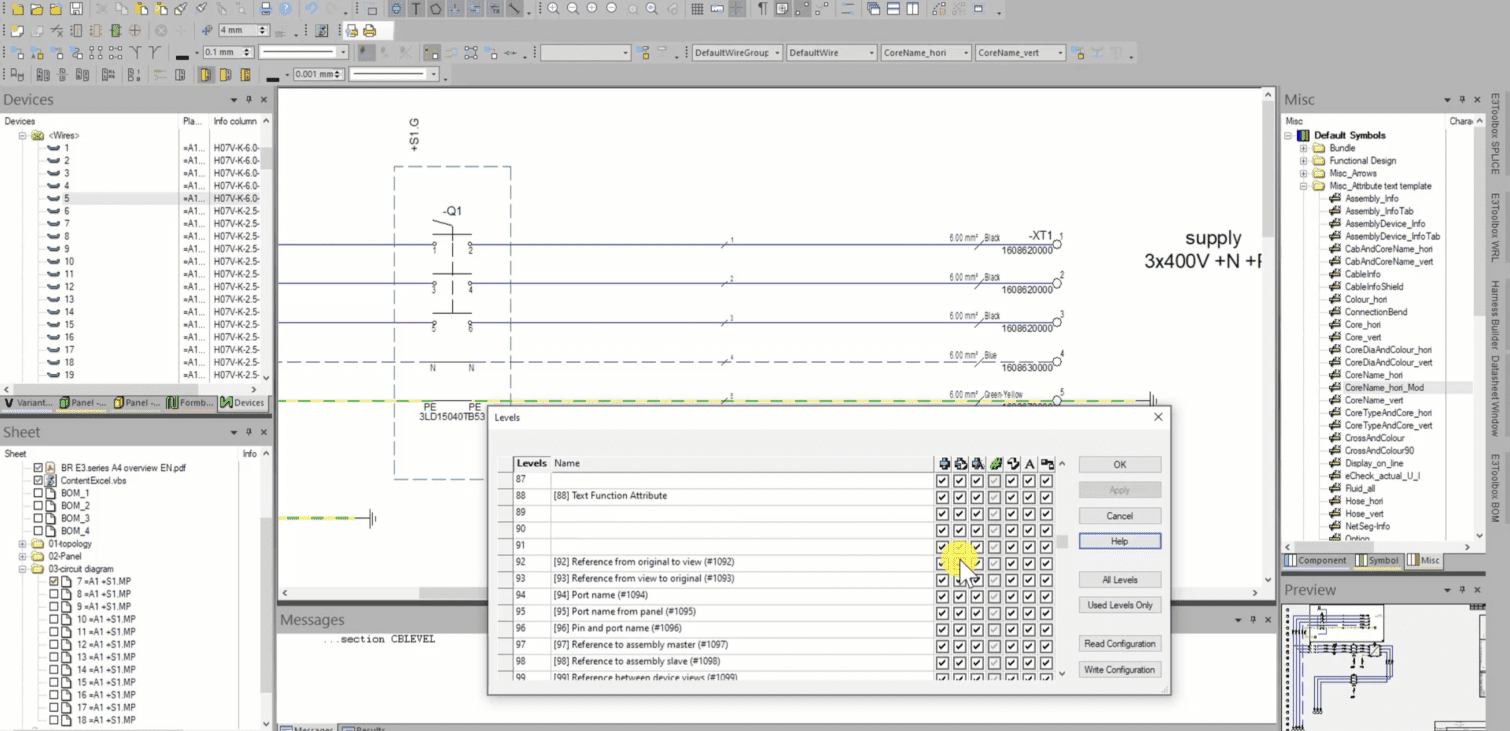Toggle first checkbox in level 97 assembly master row
The width and height of the screenshot is (1510, 731).
click(x=943, y=645)
